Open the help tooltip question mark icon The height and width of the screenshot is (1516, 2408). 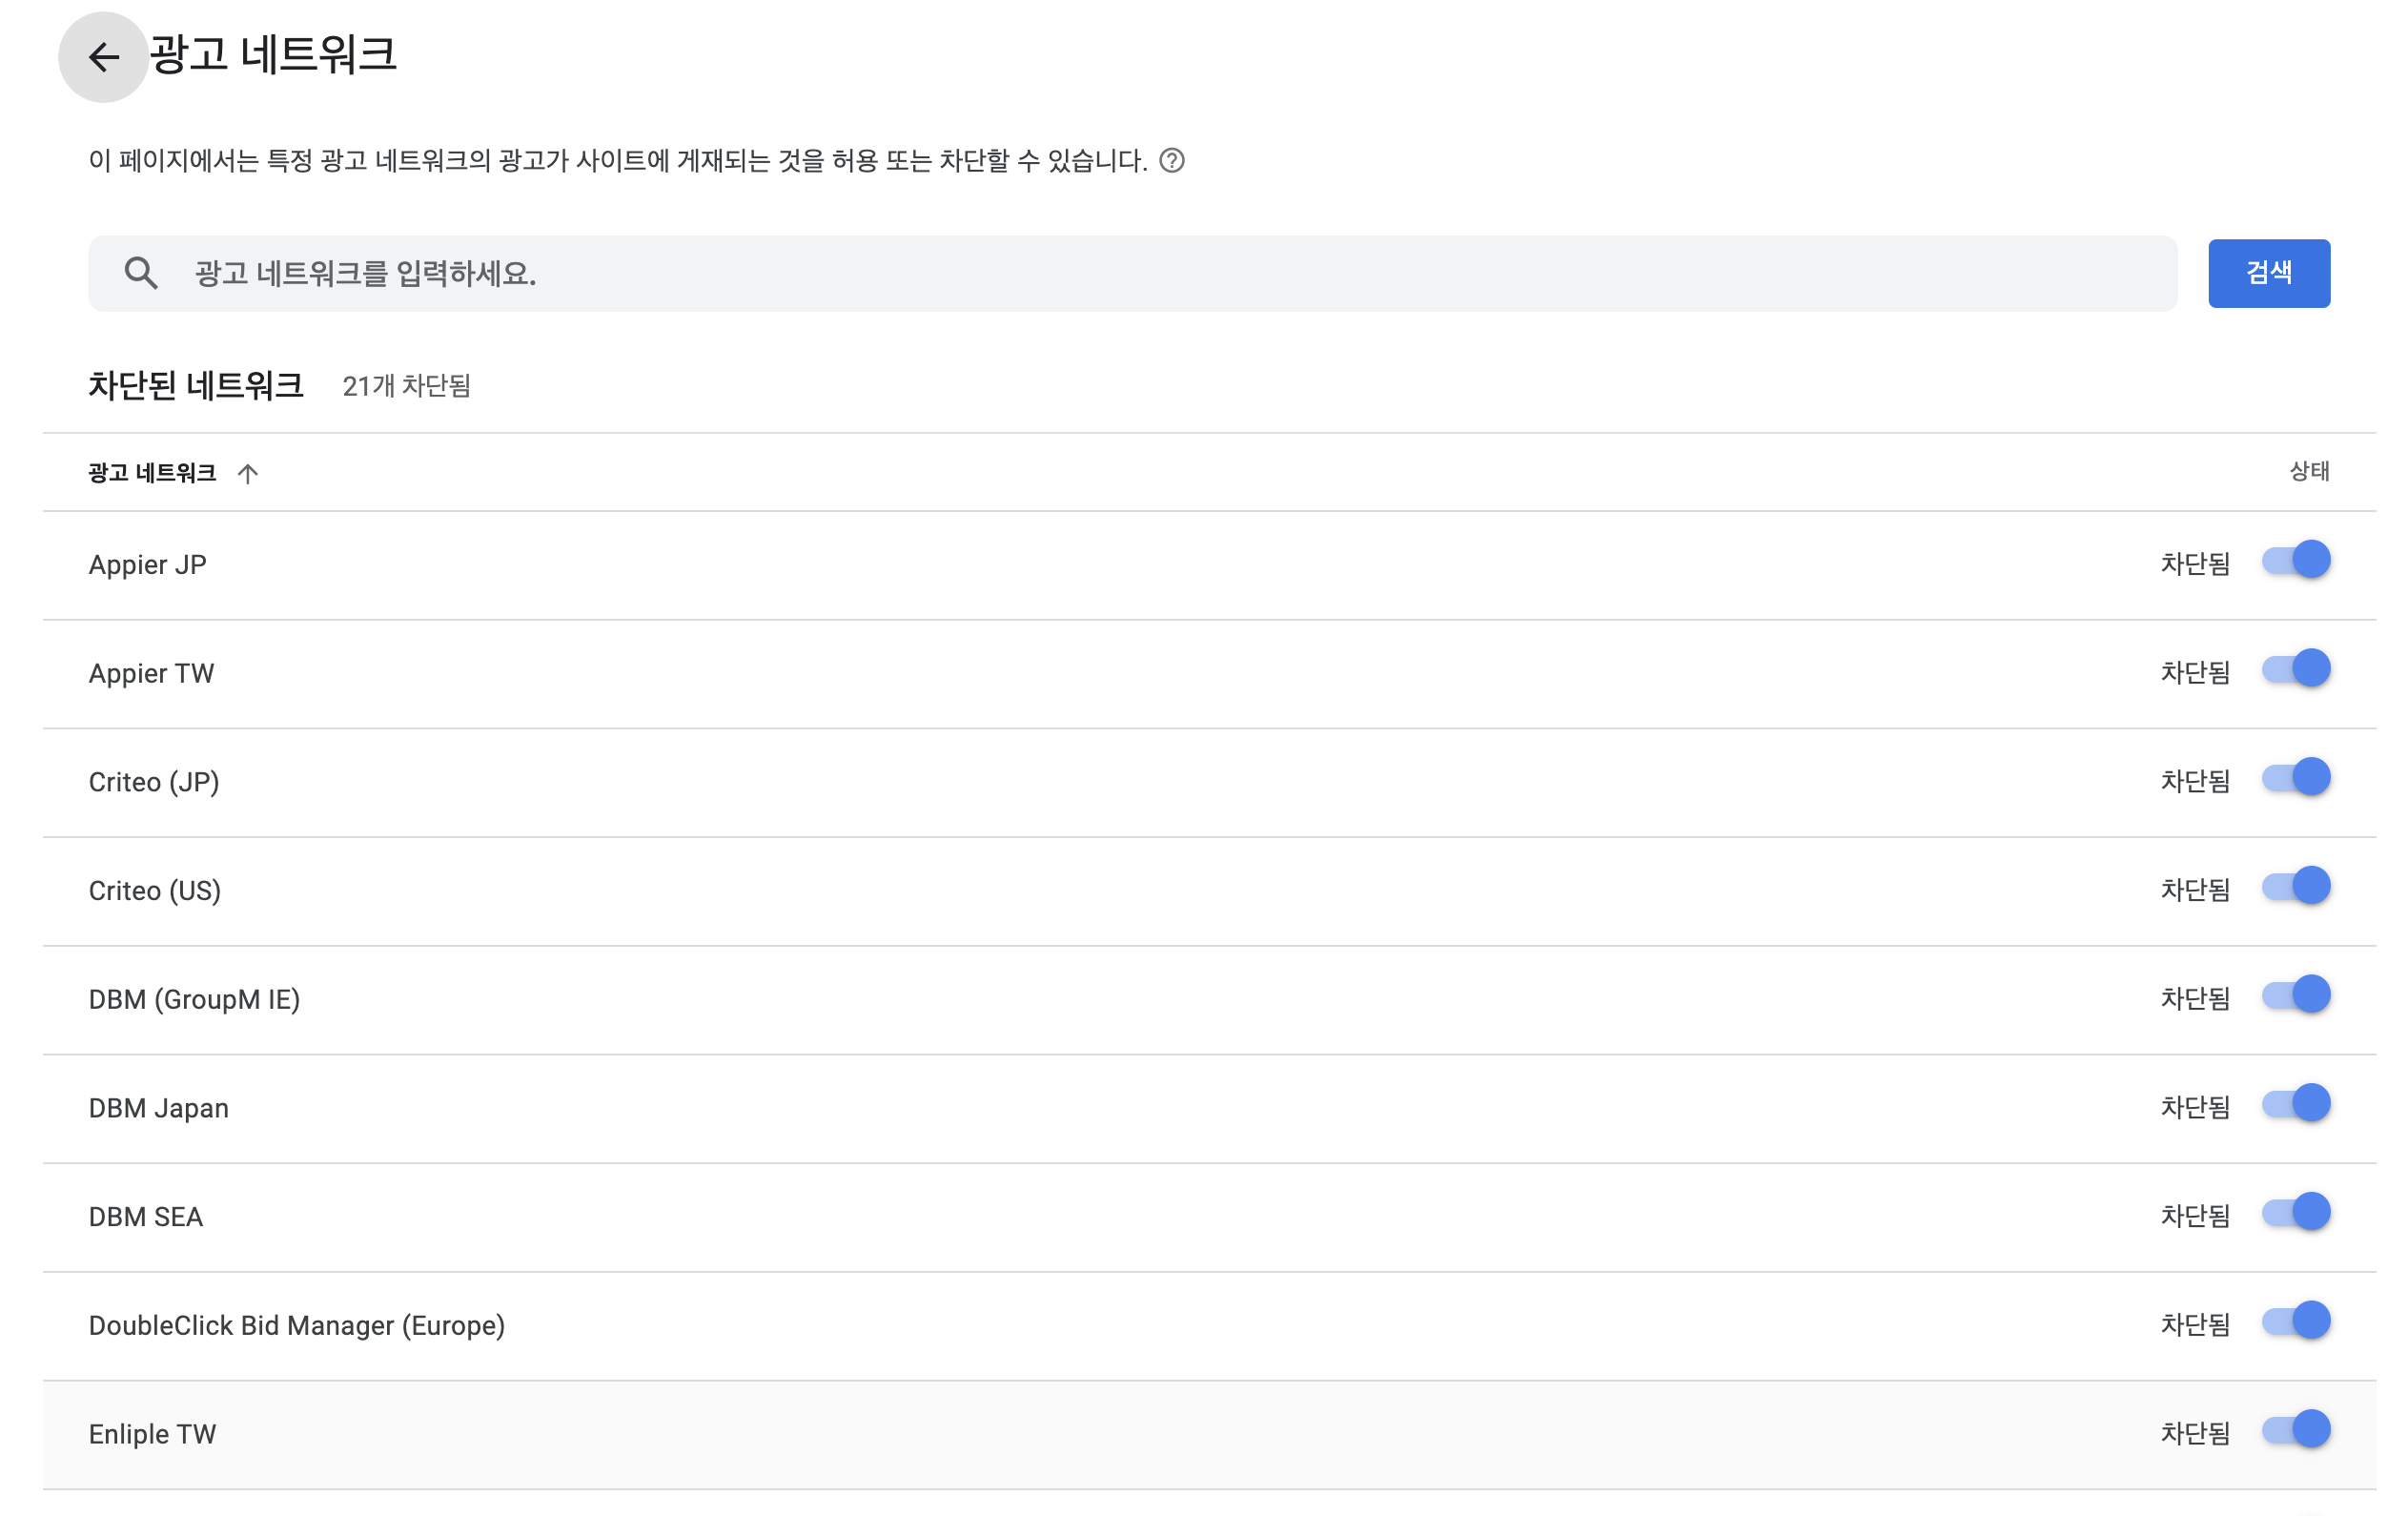[x=1172, y=163]
